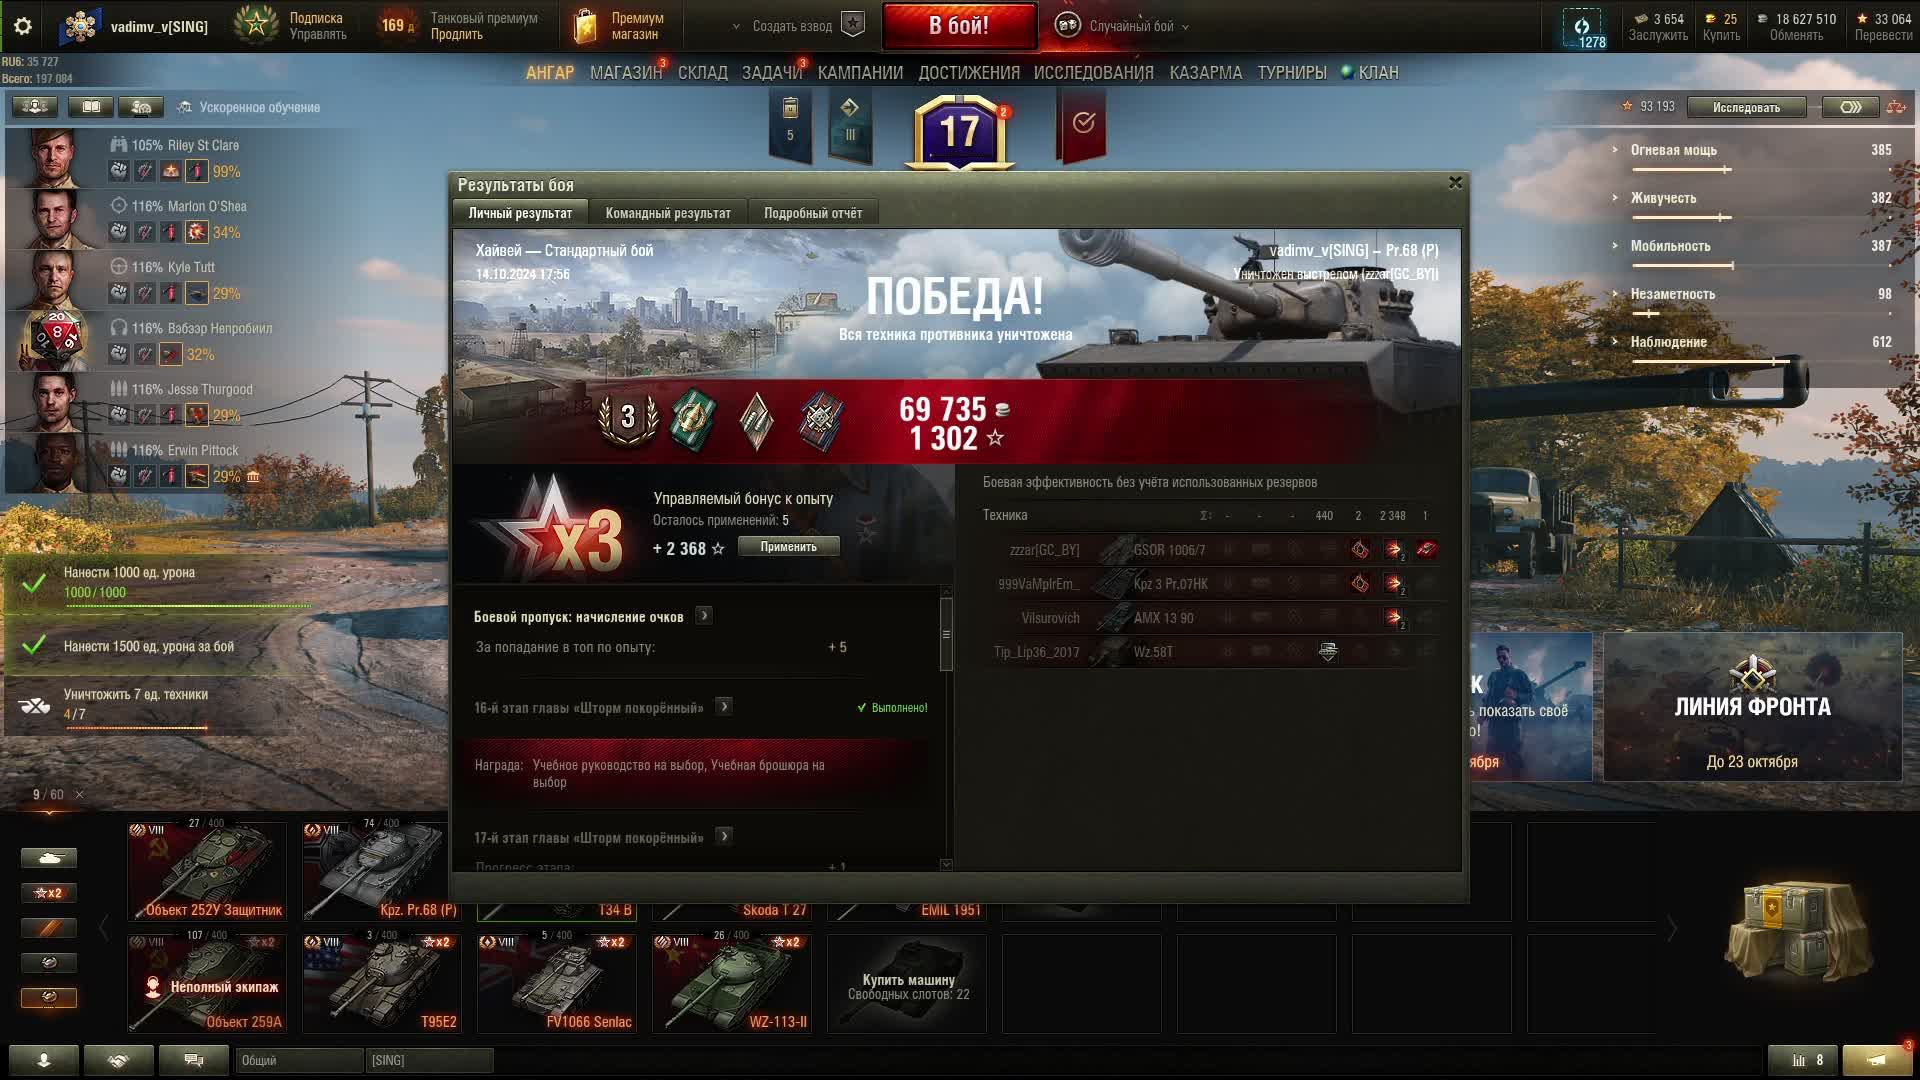Expand Battle Pass points details arrow

point(704,616)
